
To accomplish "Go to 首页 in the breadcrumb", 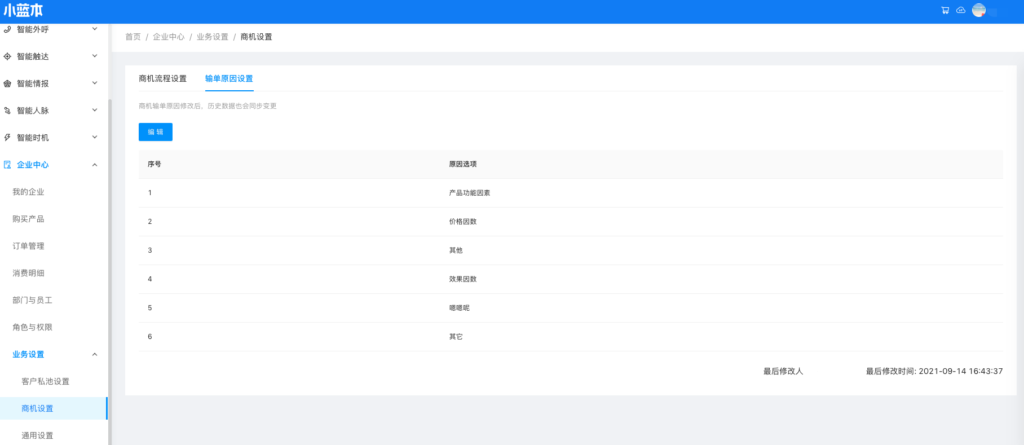I will [x=132, y=37].
